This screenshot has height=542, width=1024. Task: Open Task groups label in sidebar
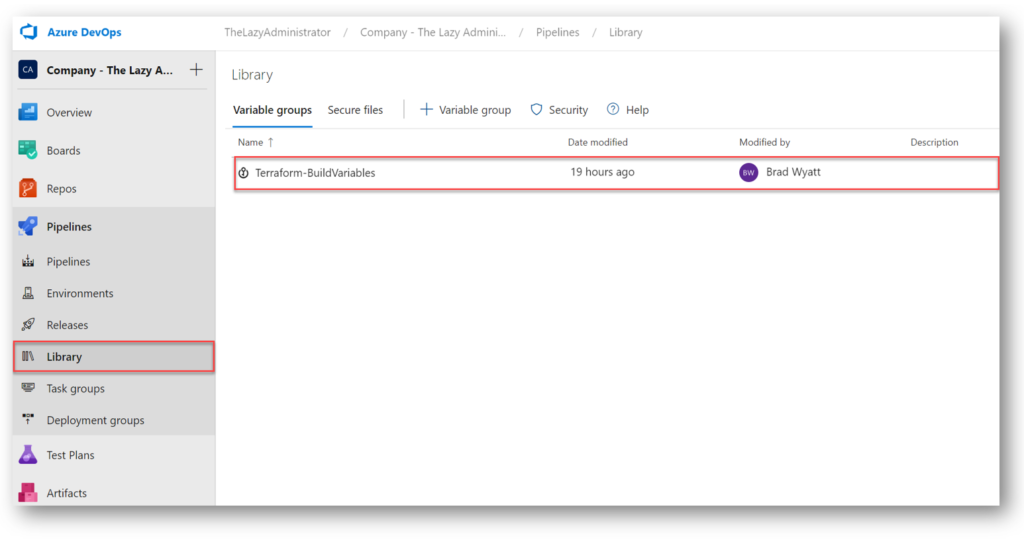point(75,389)
